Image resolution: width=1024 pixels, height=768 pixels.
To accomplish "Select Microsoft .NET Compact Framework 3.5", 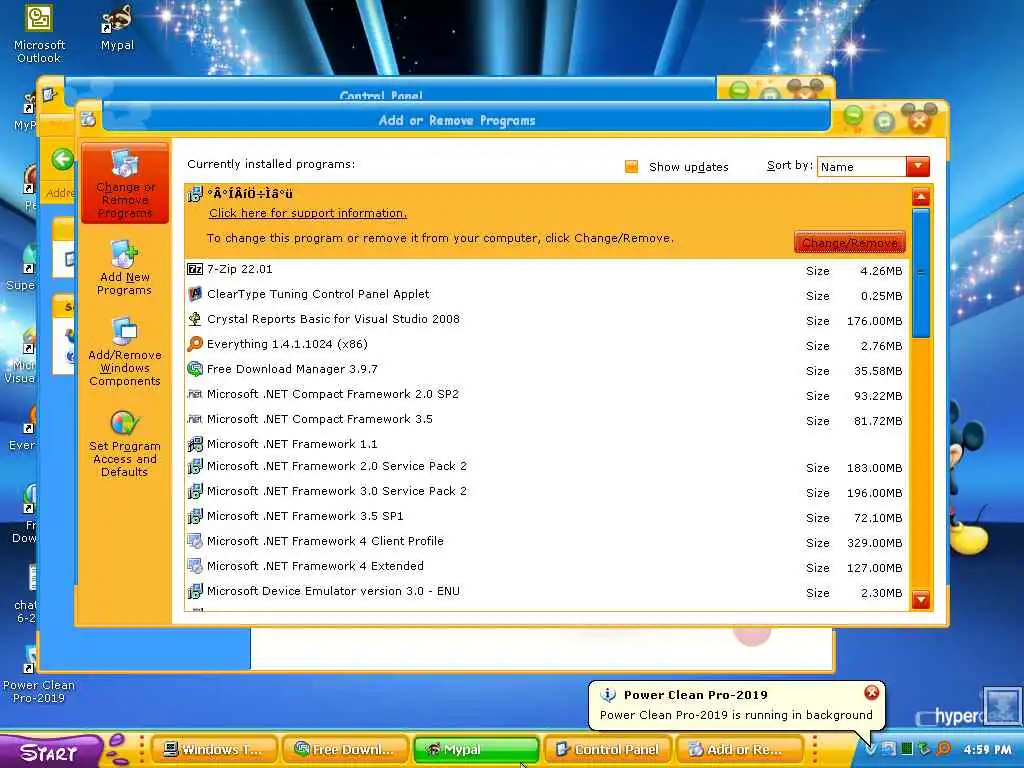I will coord(547,419).
